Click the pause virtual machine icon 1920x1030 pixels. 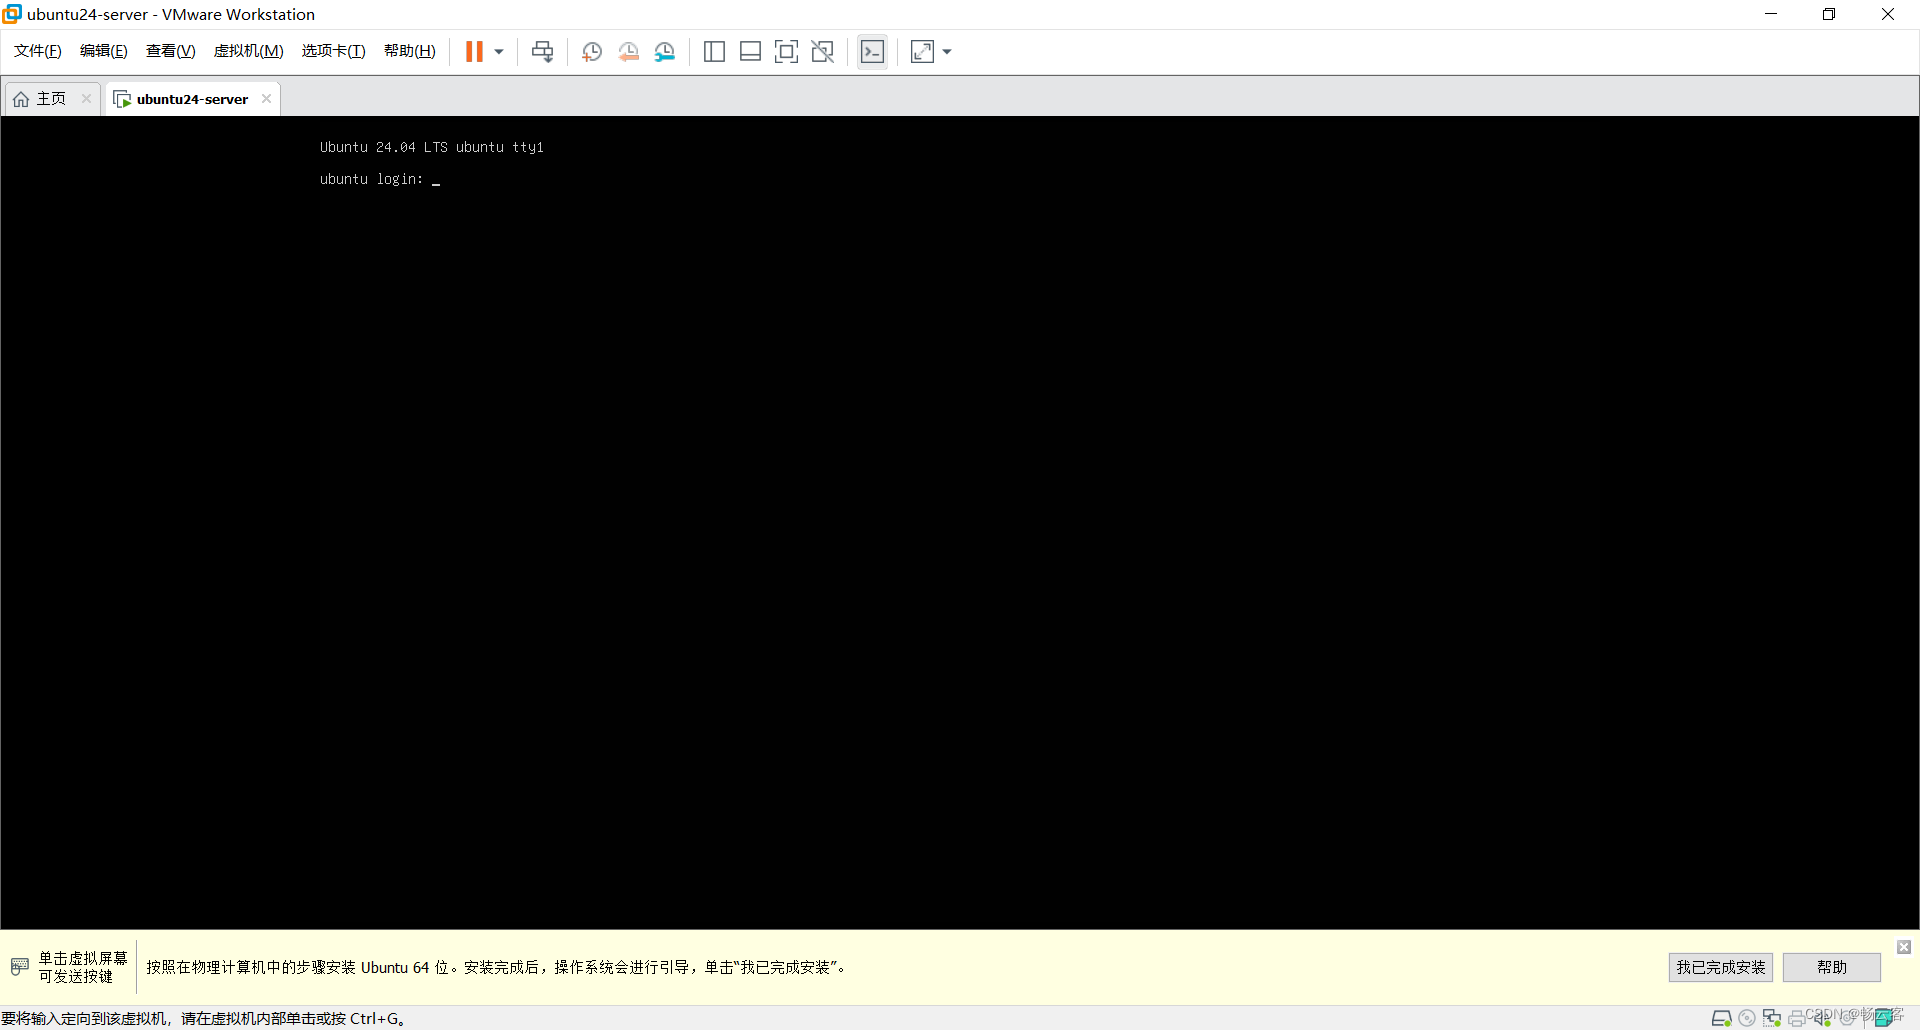(474, 51)
